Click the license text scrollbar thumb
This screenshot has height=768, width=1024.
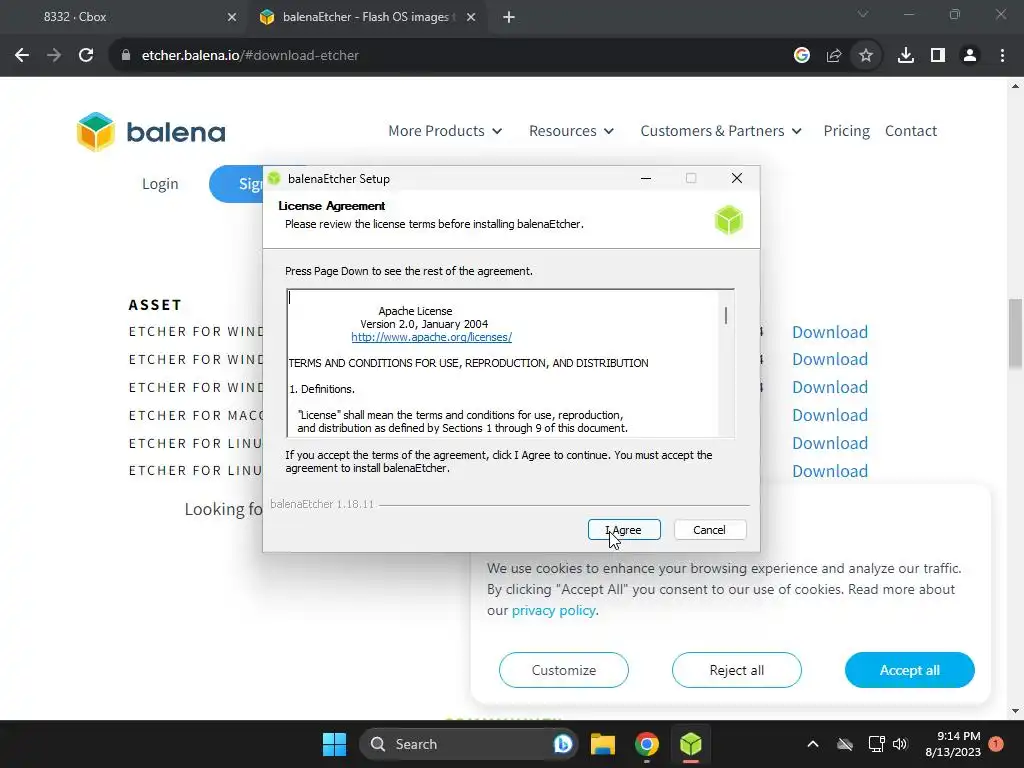pos(726,315)
